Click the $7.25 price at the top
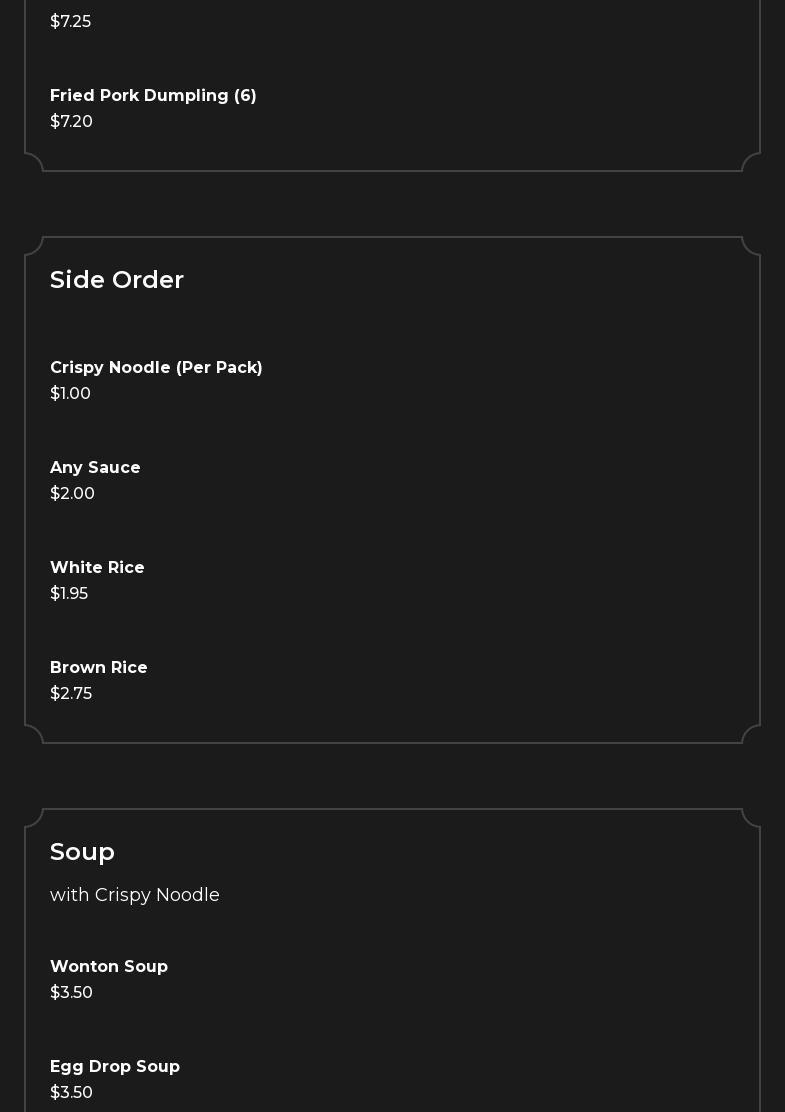The width and height of the screenshot is (785, 1112). tap(70, 22)
